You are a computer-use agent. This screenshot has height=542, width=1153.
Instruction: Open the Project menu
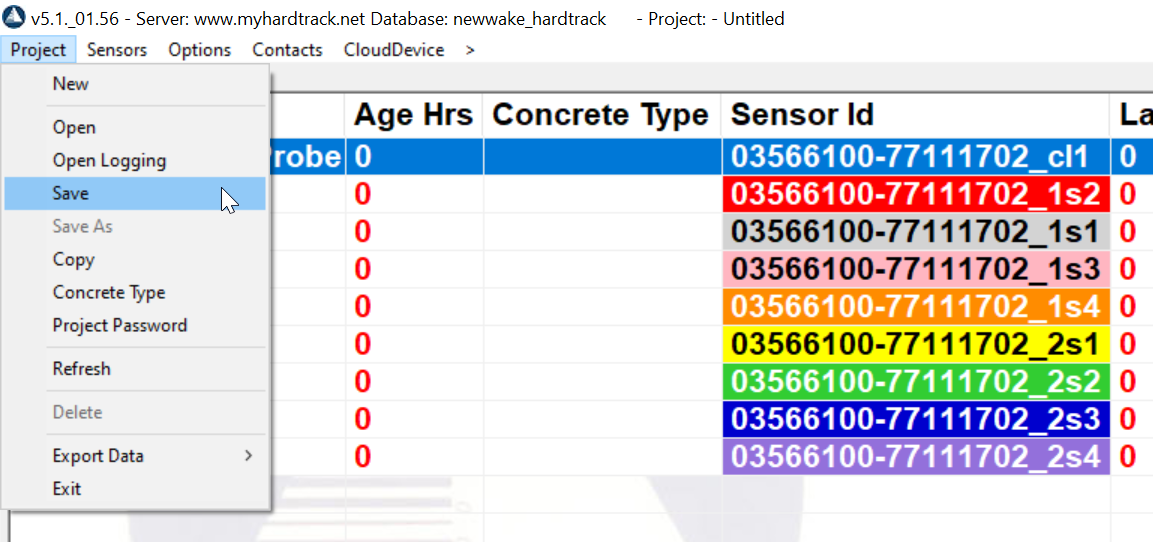coord(38,50)
